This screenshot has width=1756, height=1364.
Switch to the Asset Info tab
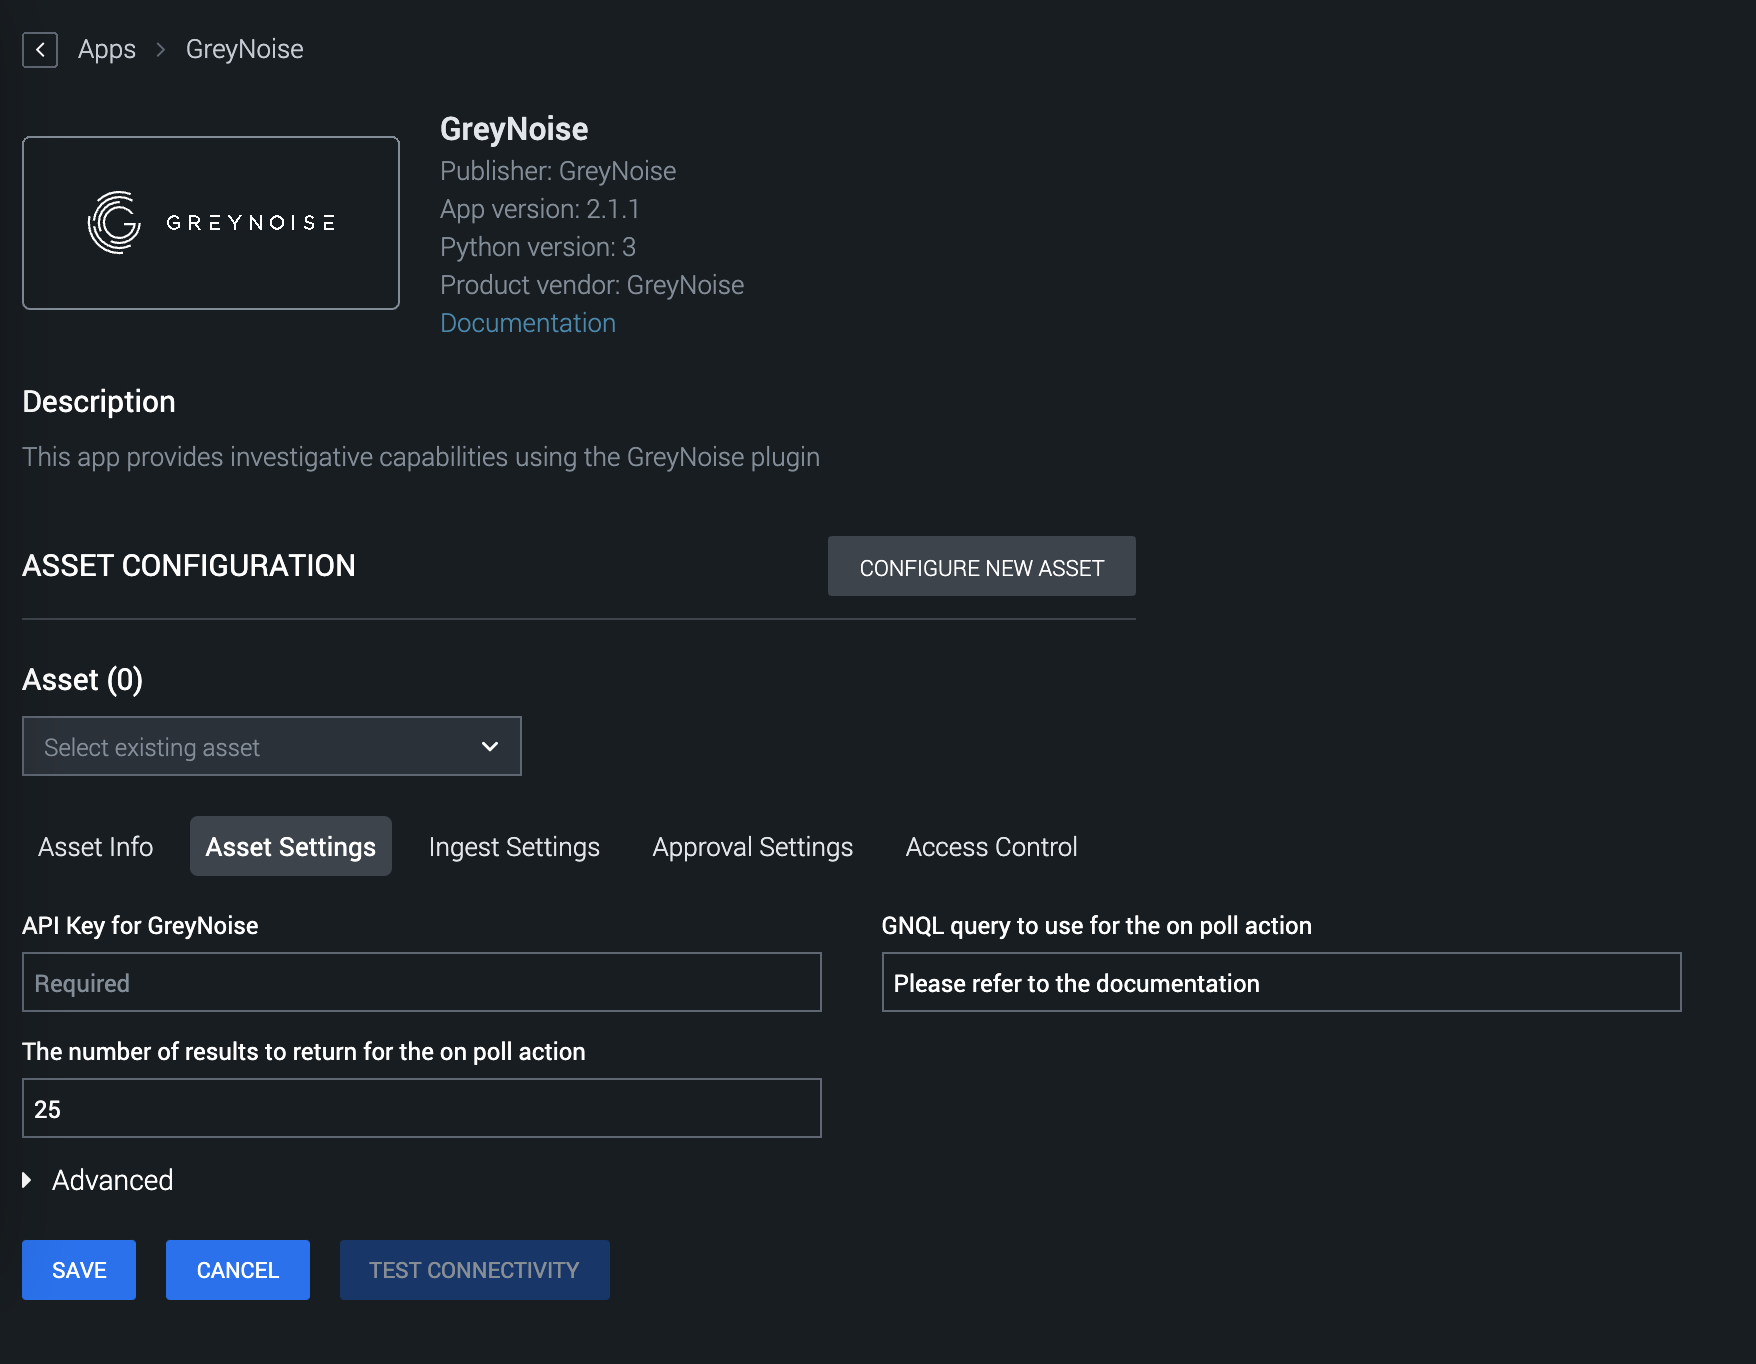pos(96,847)
